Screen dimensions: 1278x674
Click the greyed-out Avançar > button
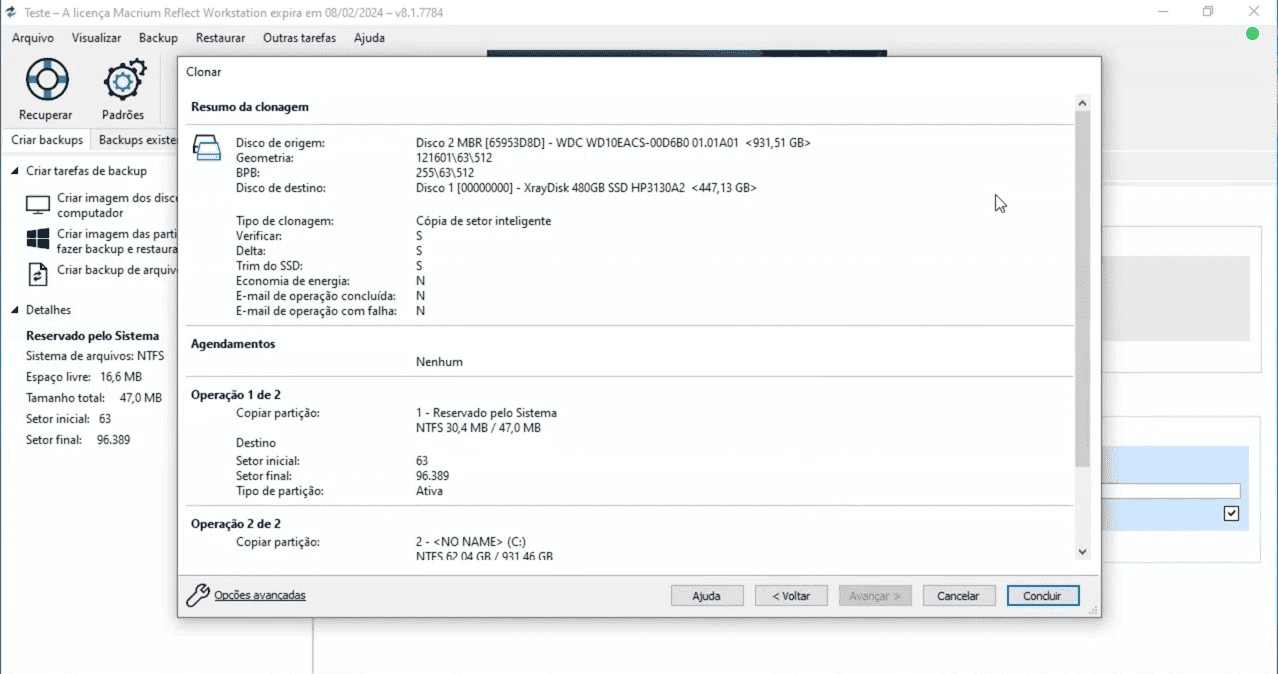875,595
